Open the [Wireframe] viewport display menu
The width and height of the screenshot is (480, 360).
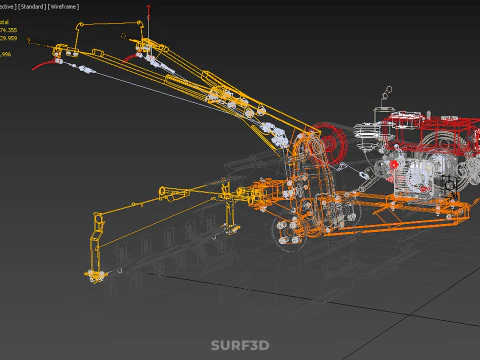coord(64,7)
